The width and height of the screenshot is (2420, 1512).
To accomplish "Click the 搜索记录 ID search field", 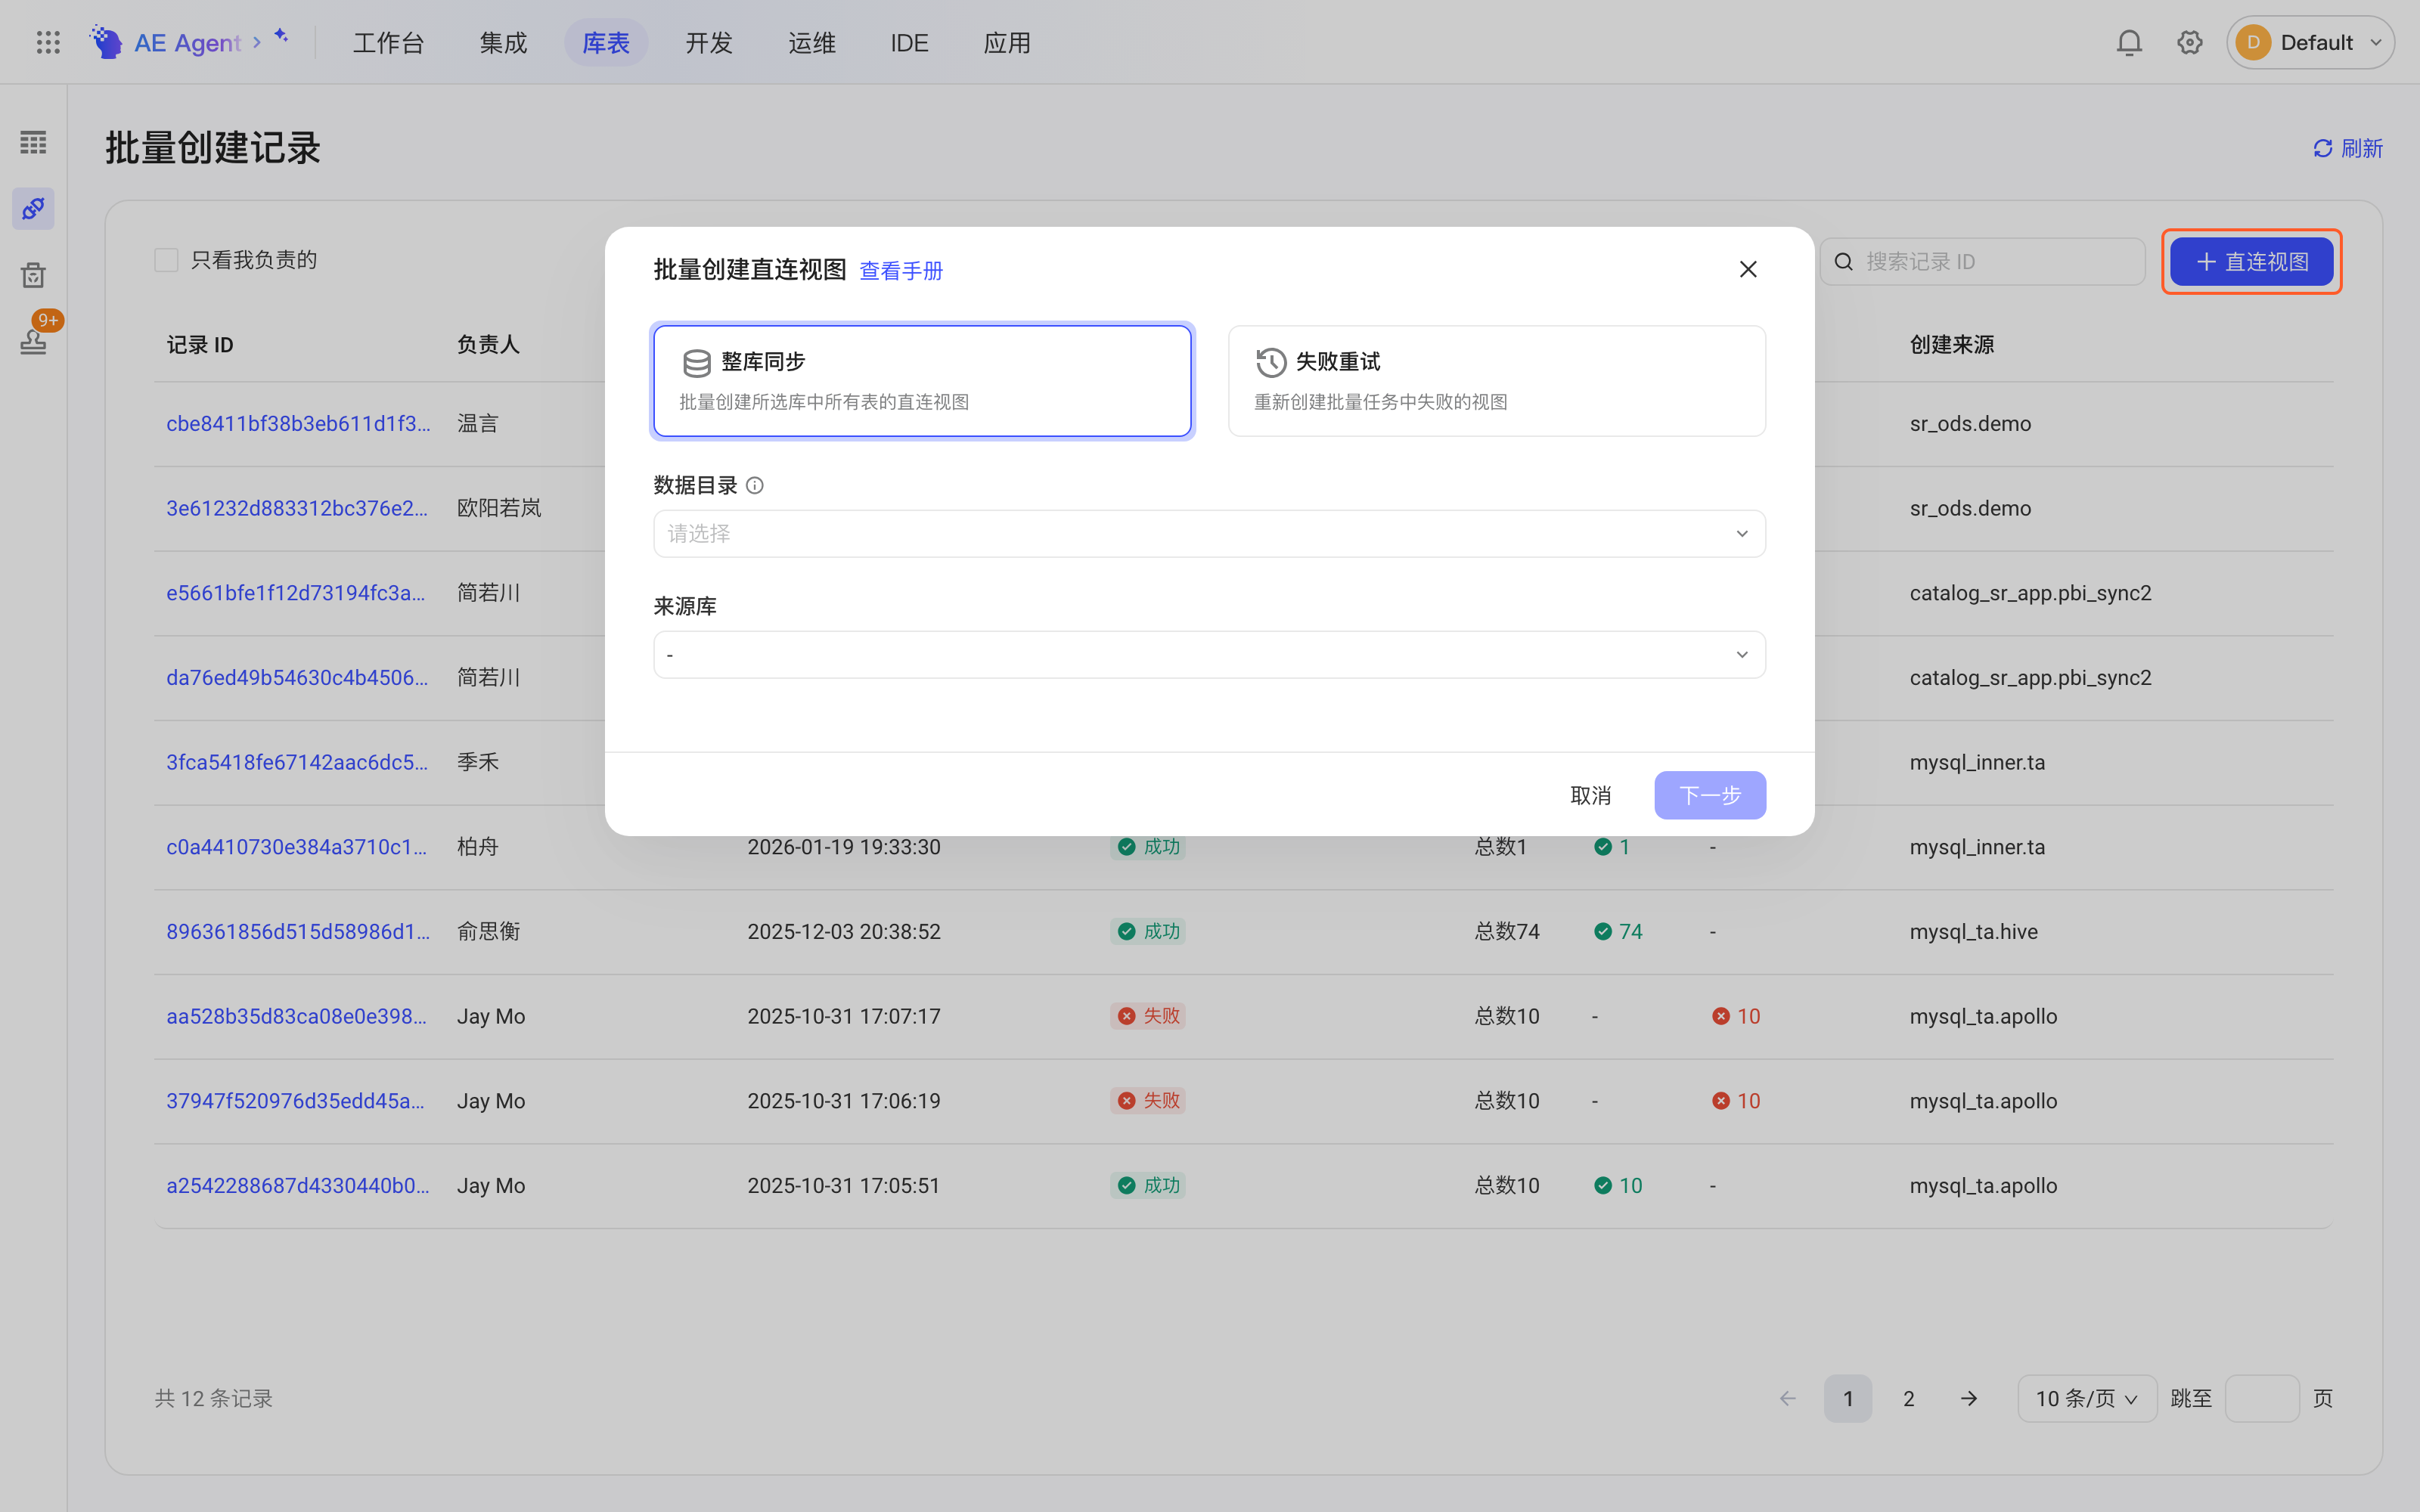I will 1982,261.
